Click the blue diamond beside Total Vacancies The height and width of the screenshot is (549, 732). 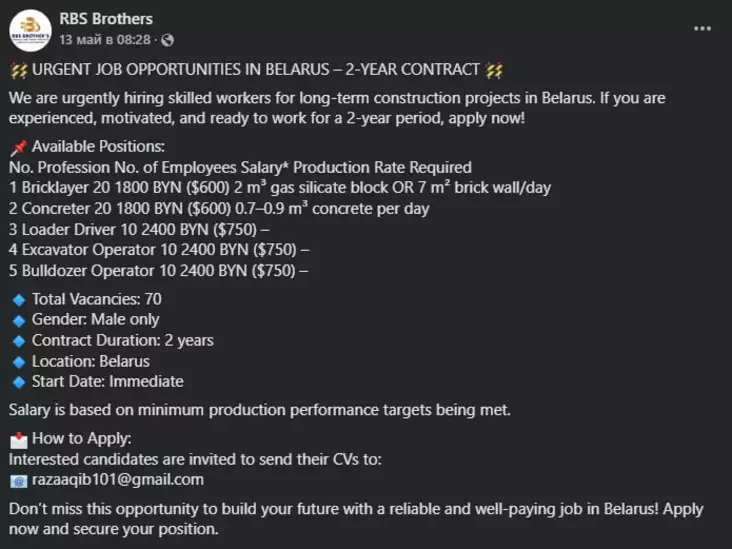point(19,300)
